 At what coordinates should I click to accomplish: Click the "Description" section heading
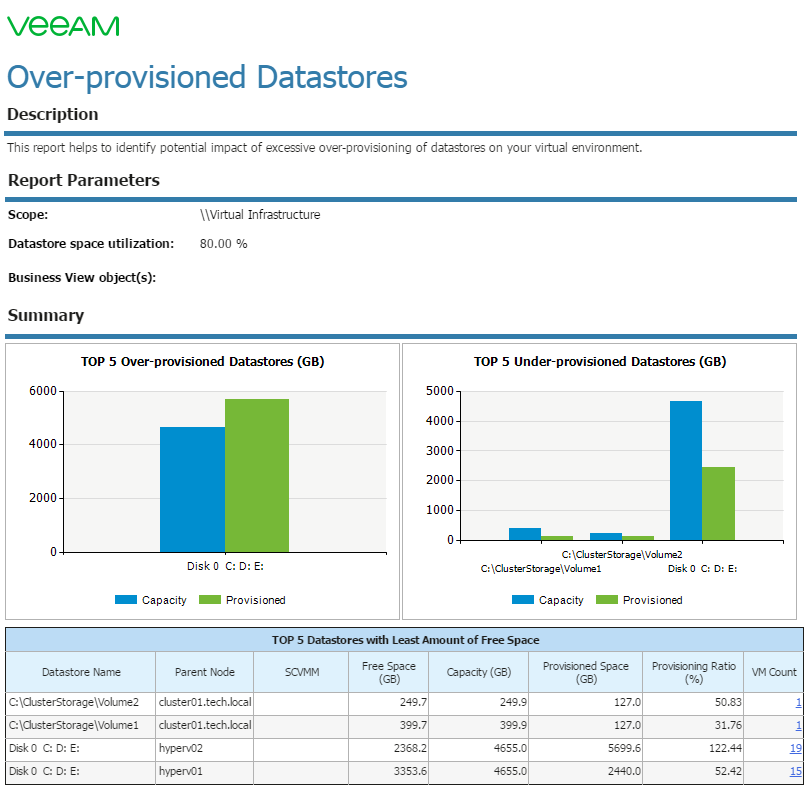coord(53,114)
